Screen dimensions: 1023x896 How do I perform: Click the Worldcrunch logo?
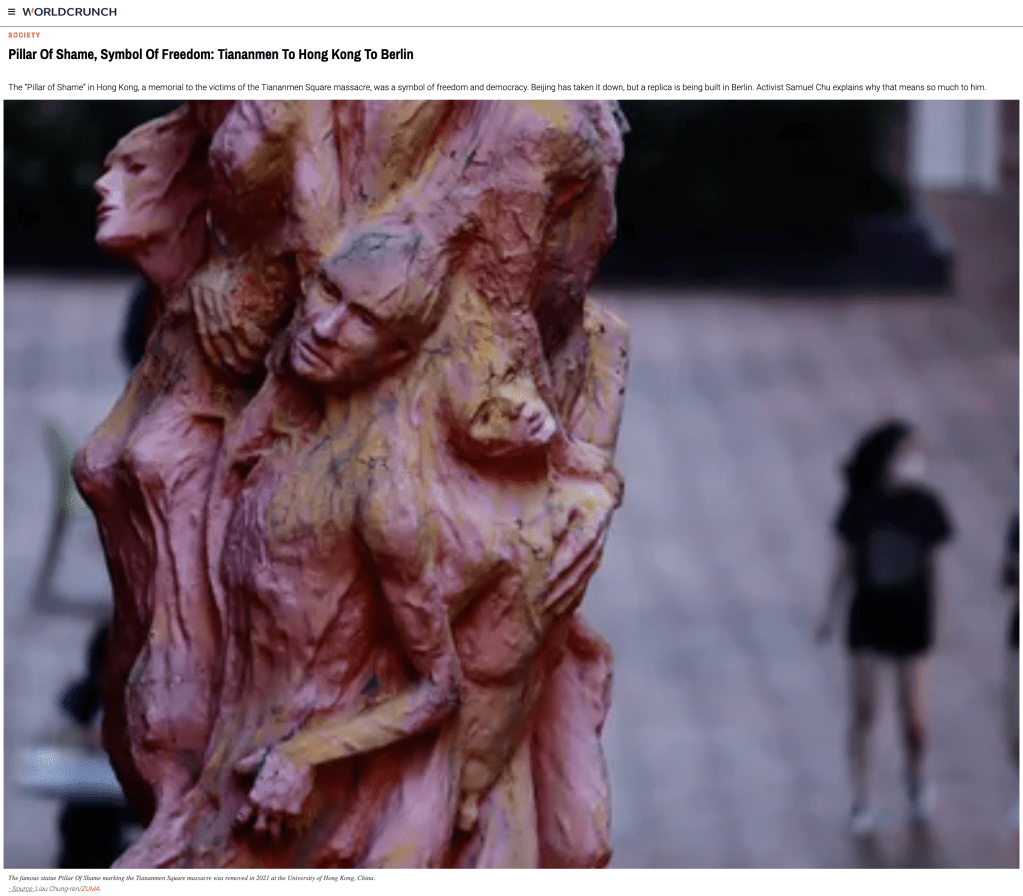[69, 12]
